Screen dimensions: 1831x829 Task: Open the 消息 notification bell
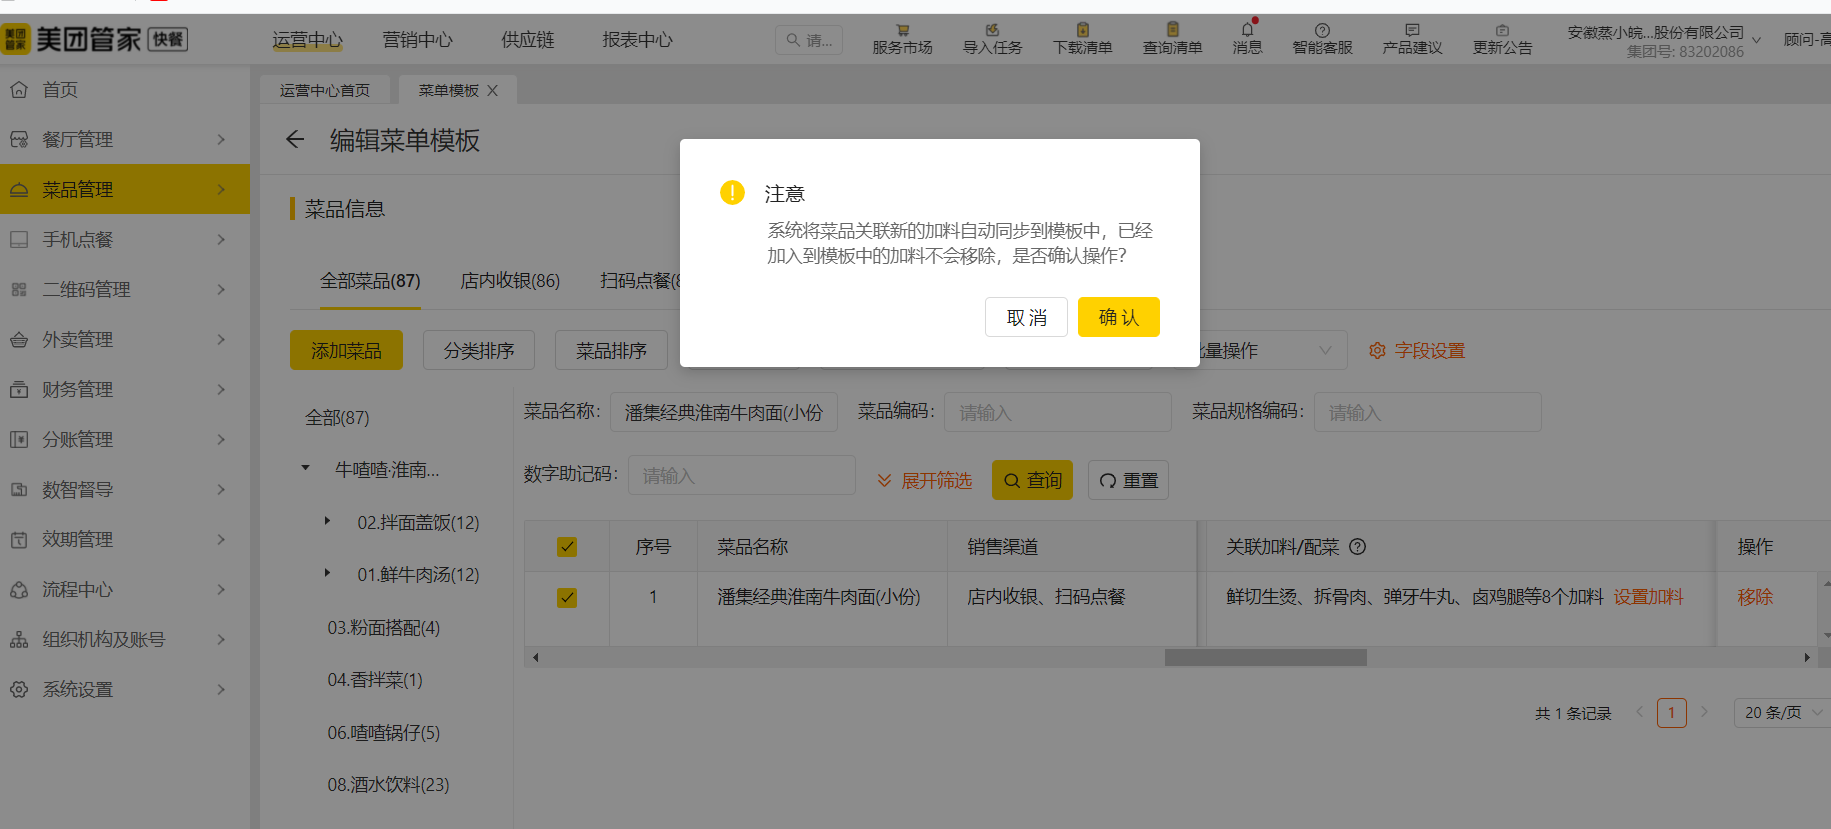tap(1247, 31)
